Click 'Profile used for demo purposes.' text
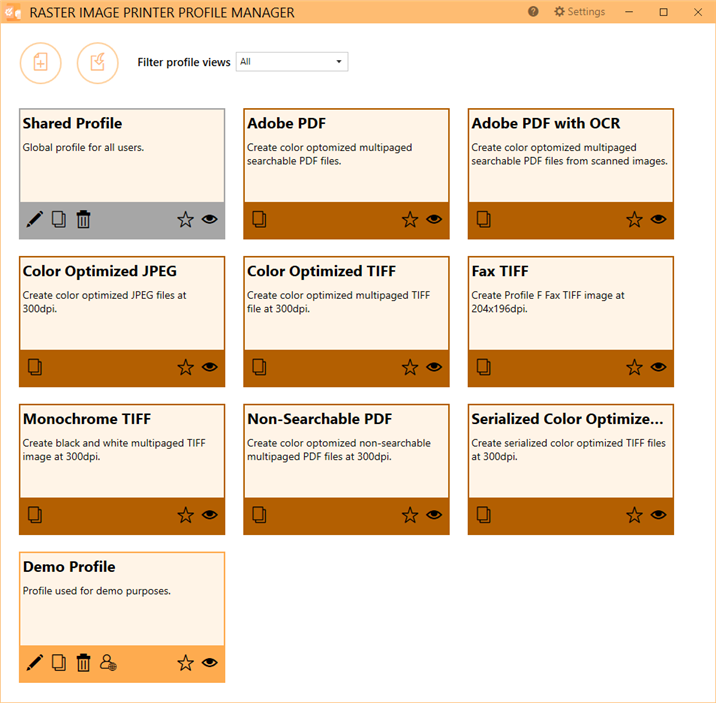Screen dimensions: 716x703 [97, 591]
